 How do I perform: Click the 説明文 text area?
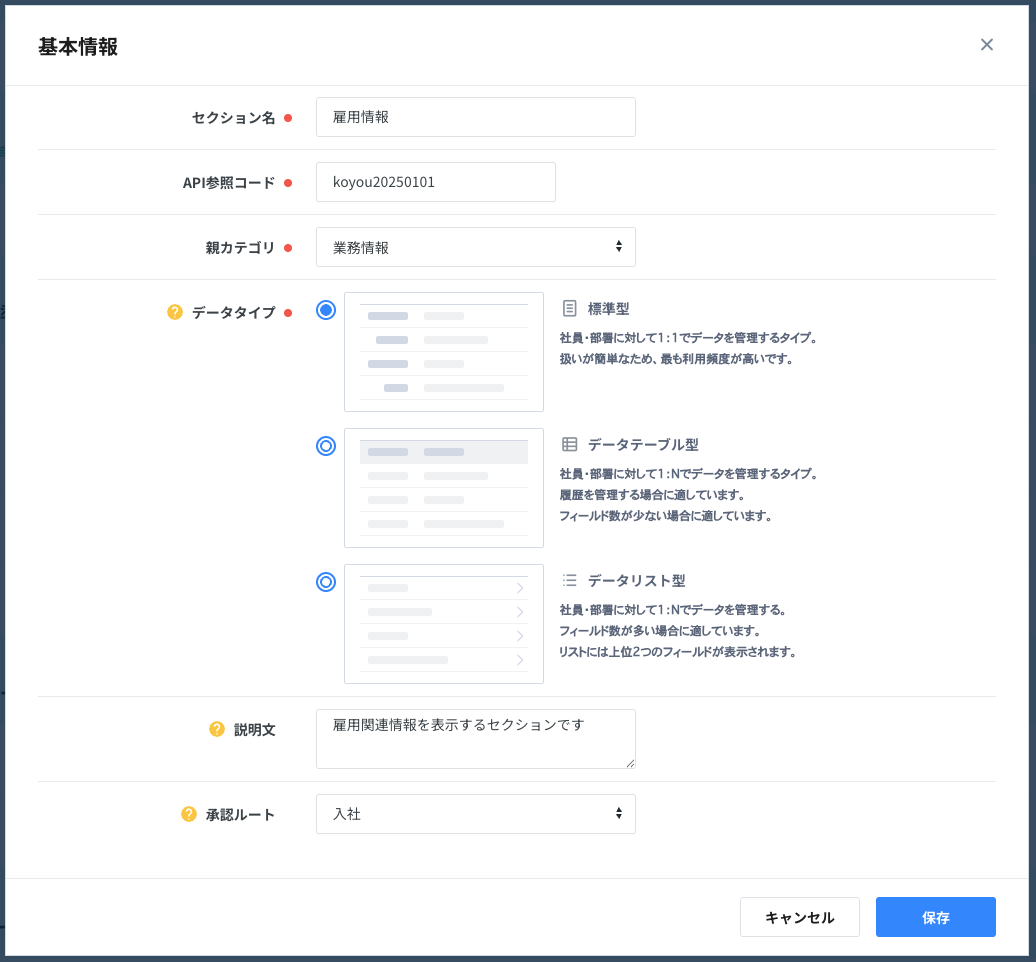click(475, 739)
